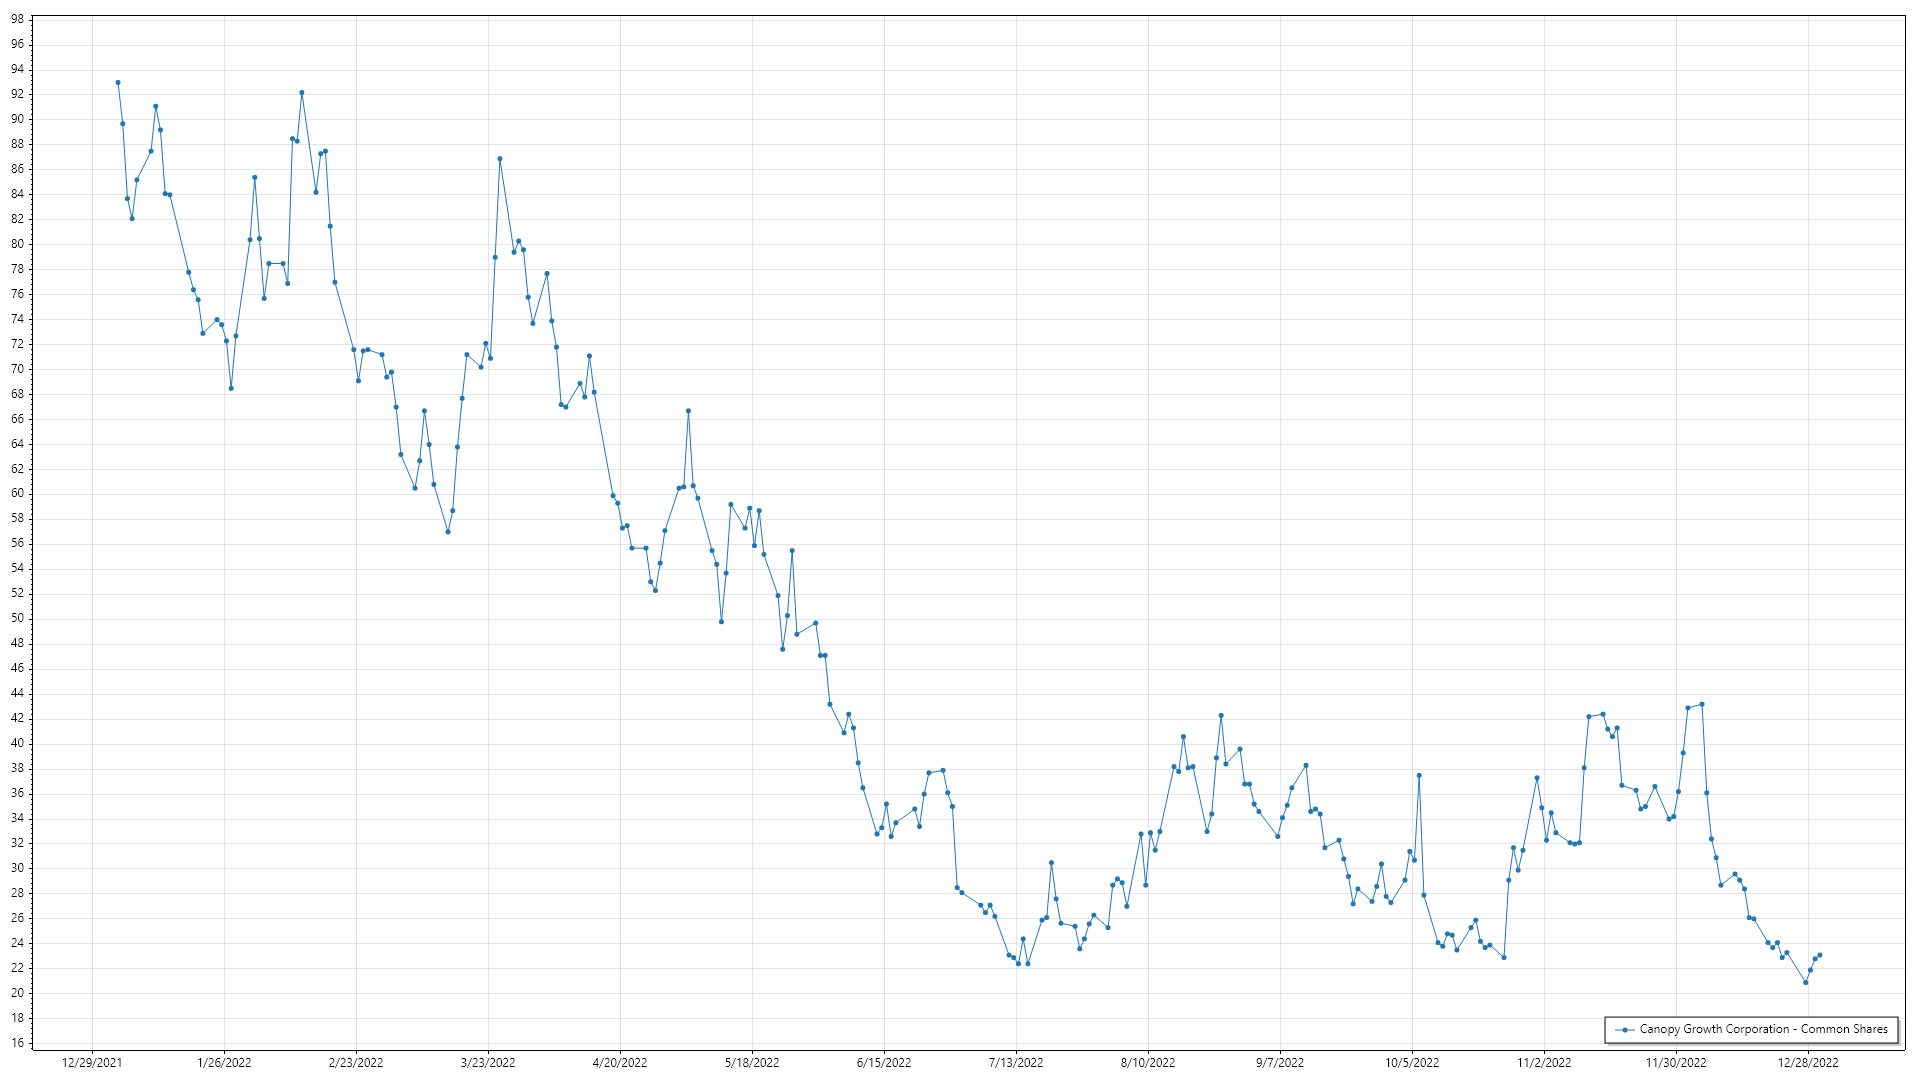Click the 7/13/2022 x-axis date label

(1016, 1062)
